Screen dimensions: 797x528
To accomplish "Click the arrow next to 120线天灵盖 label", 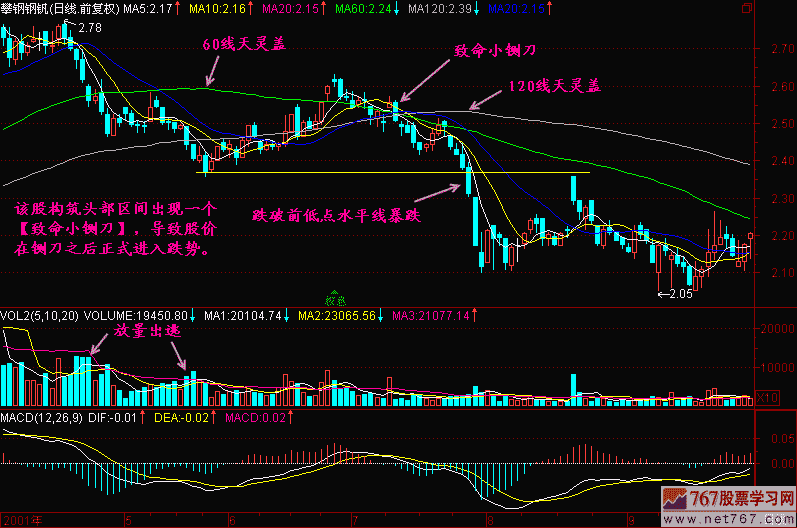I will click(484, 99).
